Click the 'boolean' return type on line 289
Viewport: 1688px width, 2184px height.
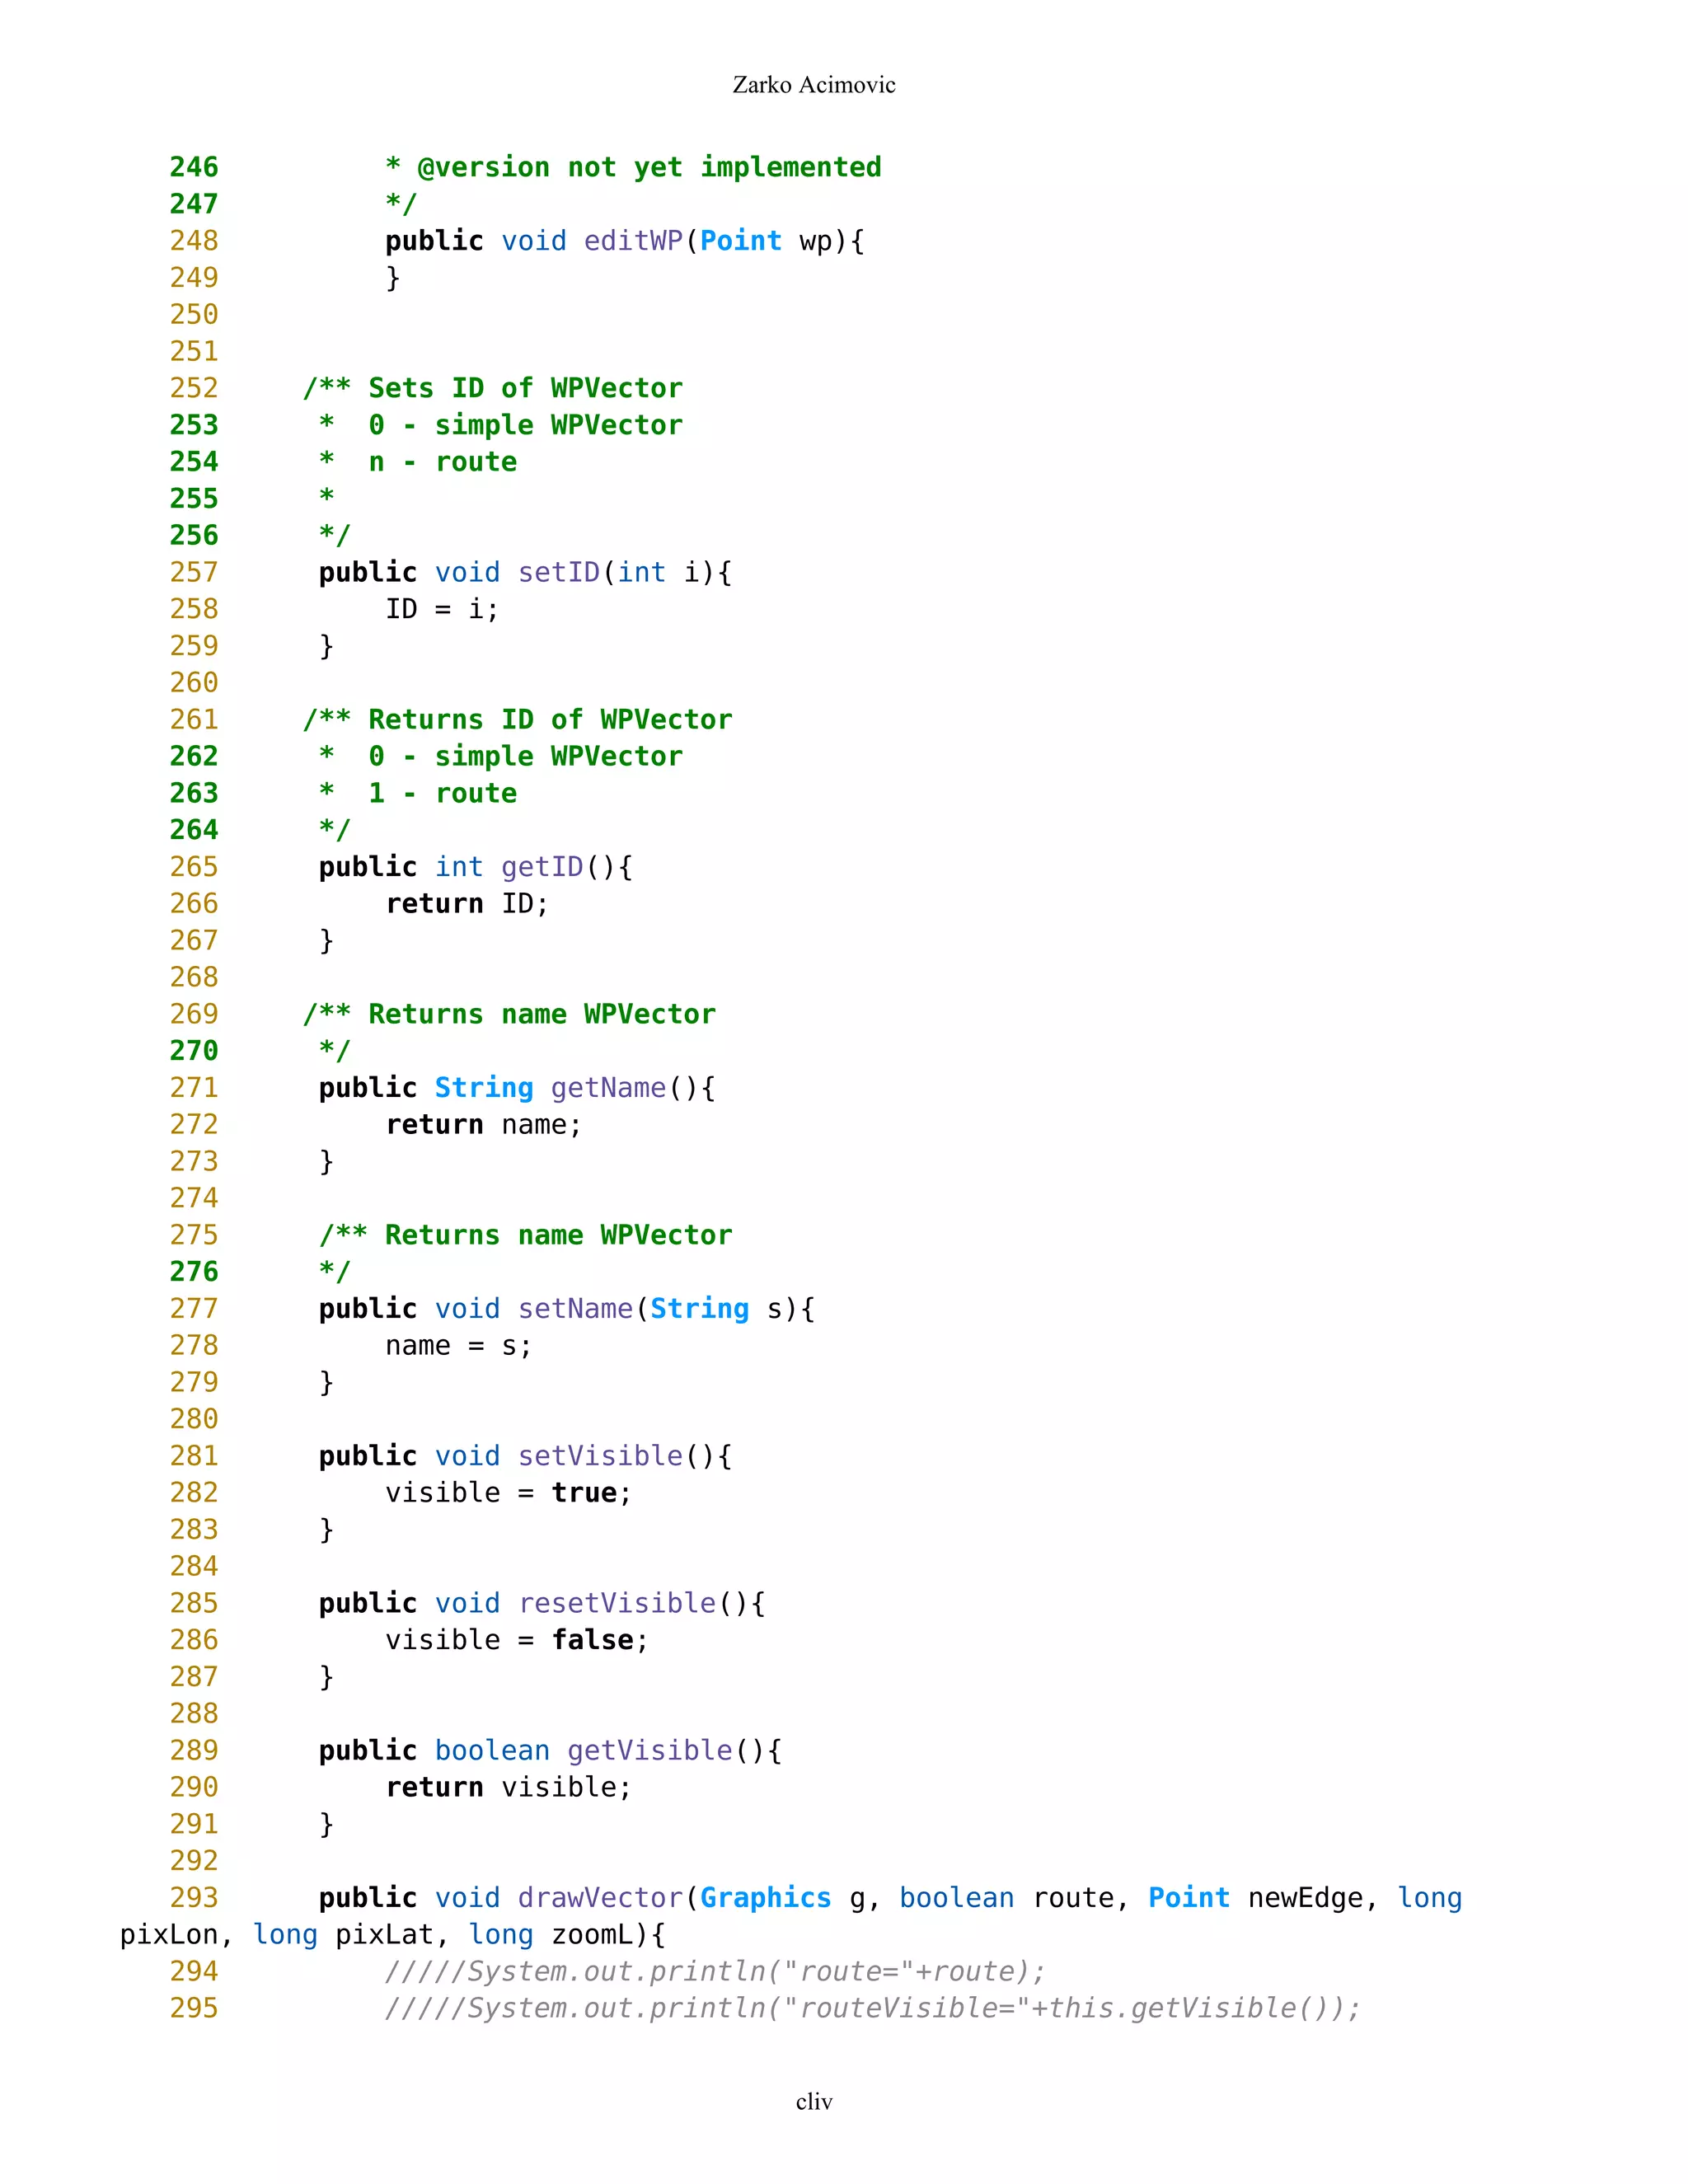[x=492, y=1751]
